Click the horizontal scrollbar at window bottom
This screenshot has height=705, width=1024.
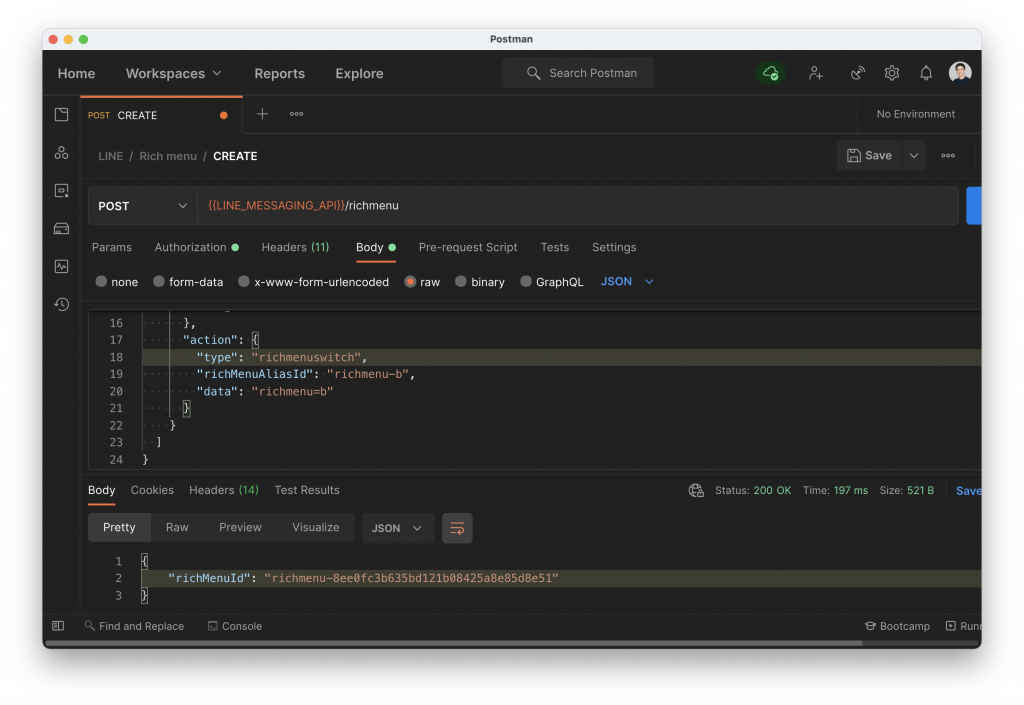tap(454, 643)
